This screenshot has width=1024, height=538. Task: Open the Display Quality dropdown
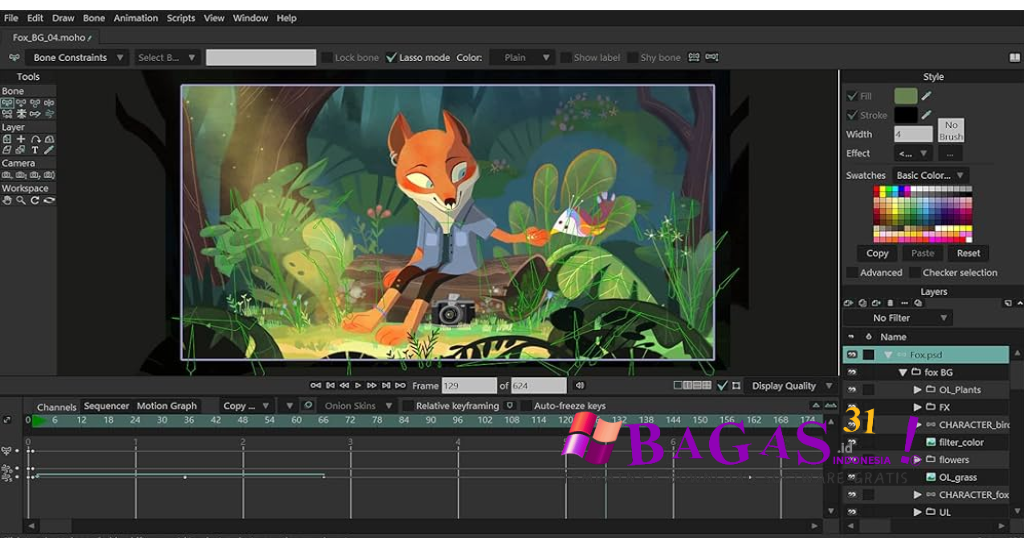pos(792,386)
